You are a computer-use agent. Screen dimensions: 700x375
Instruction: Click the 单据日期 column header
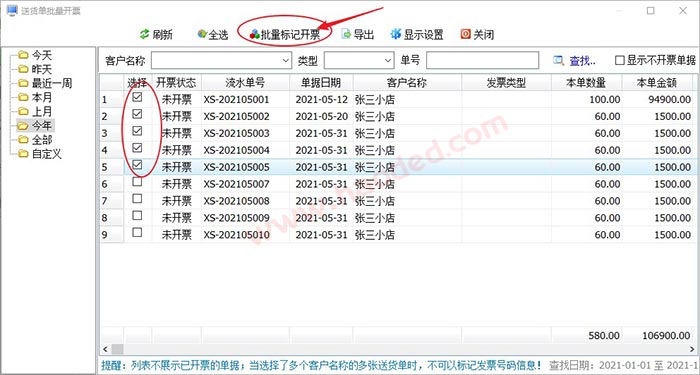321,83
